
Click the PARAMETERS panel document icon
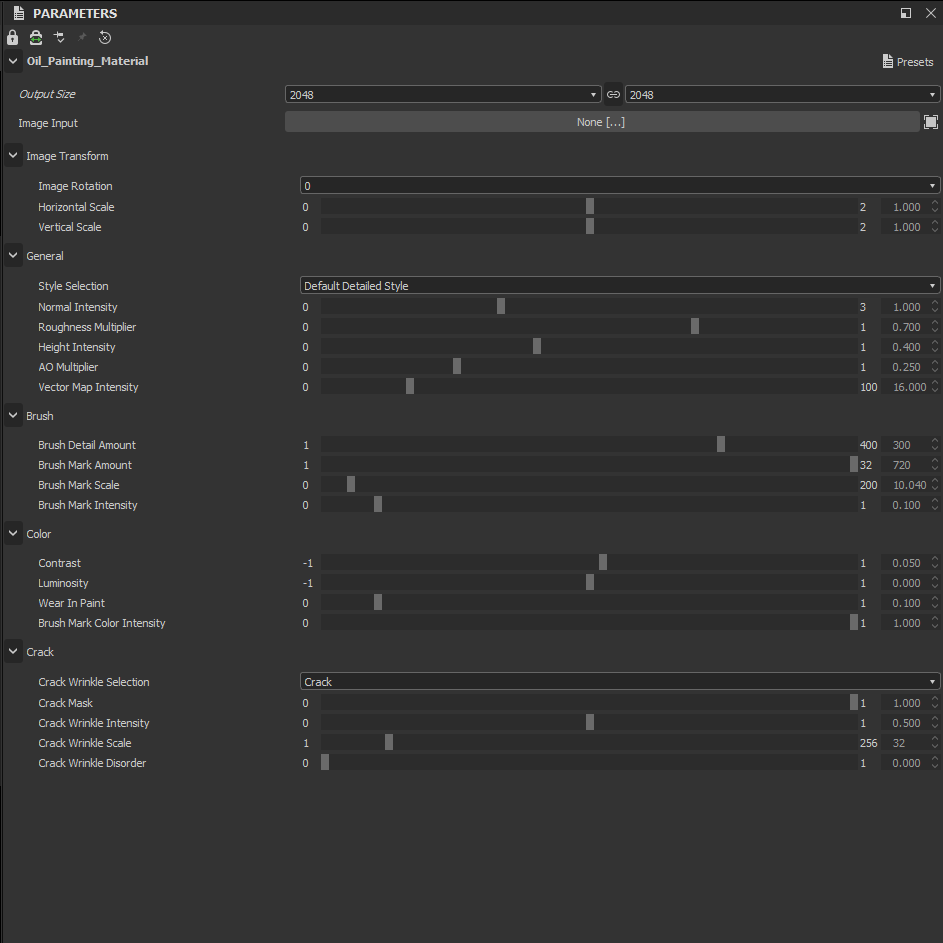[x=19, y=13]
